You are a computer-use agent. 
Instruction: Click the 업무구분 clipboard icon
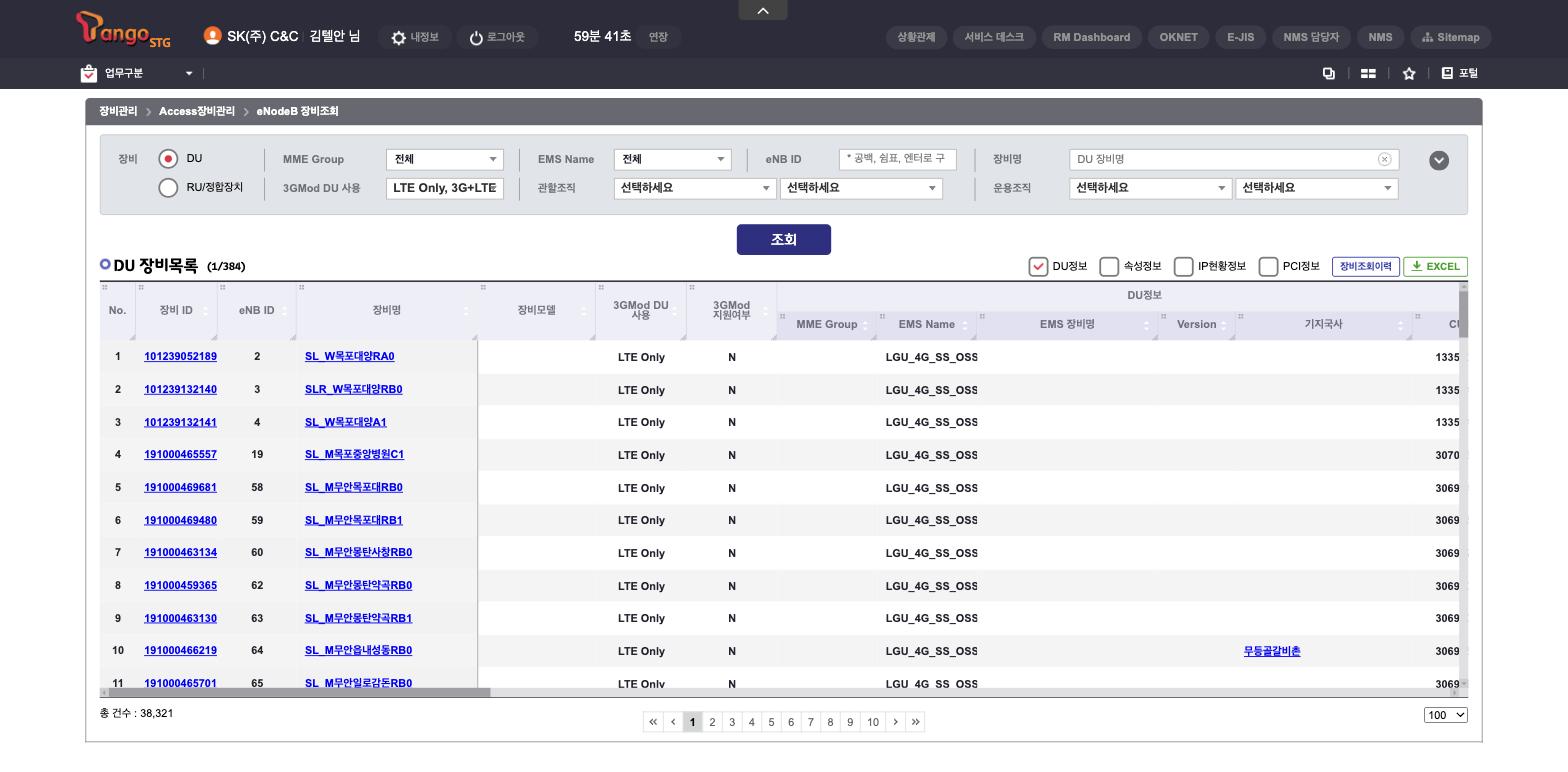click(89, 73)
